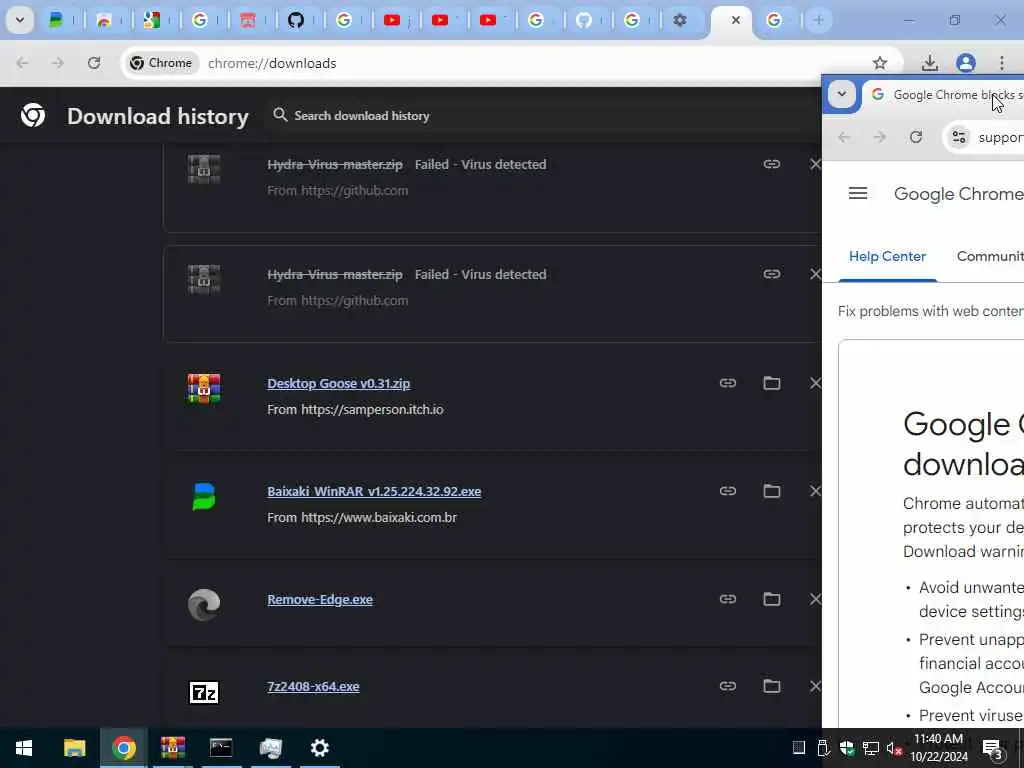Reload the downloads page
The height and width of the screenshot is (768, 1024).
(94, 63)
